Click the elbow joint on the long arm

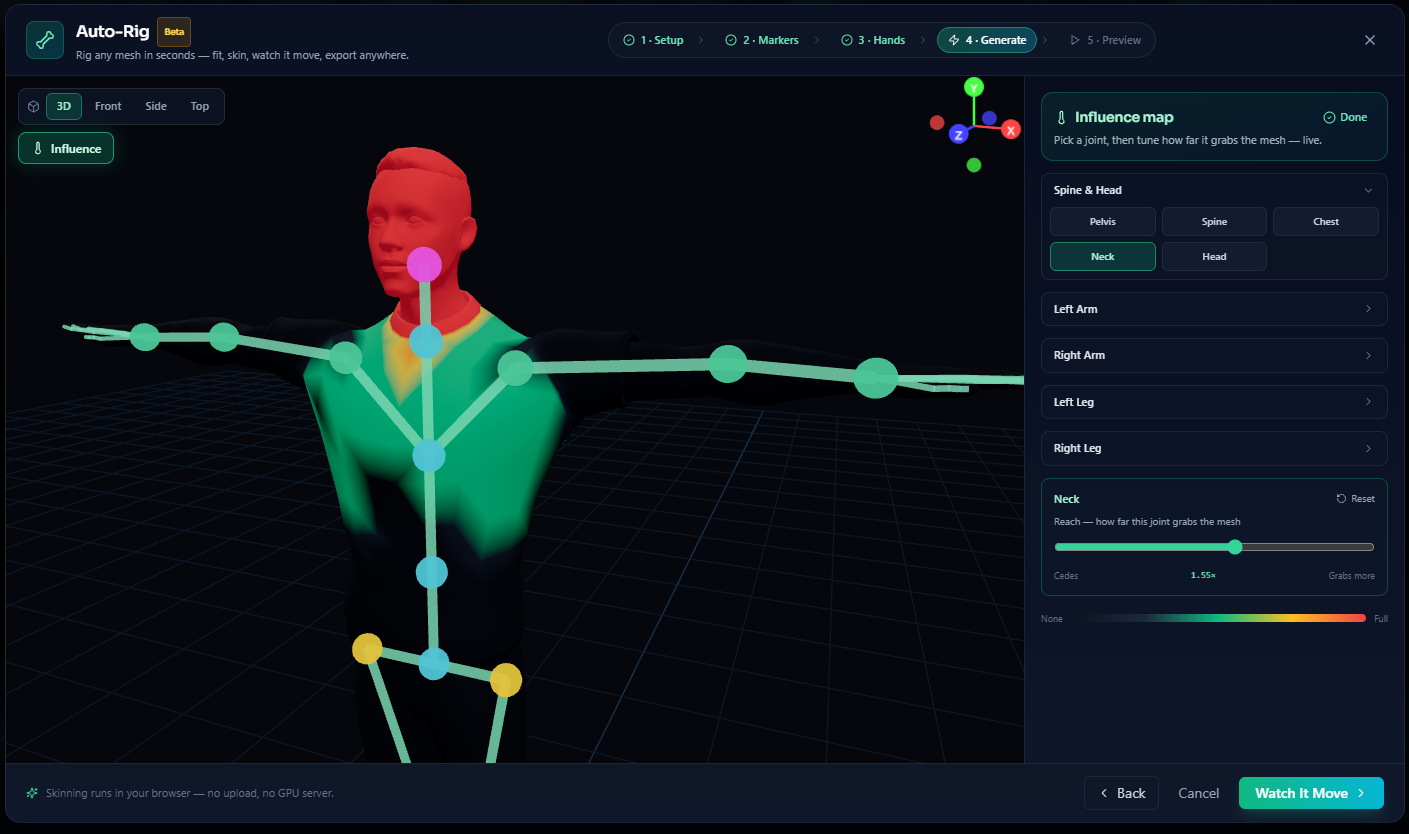click(x=728, y=363)
